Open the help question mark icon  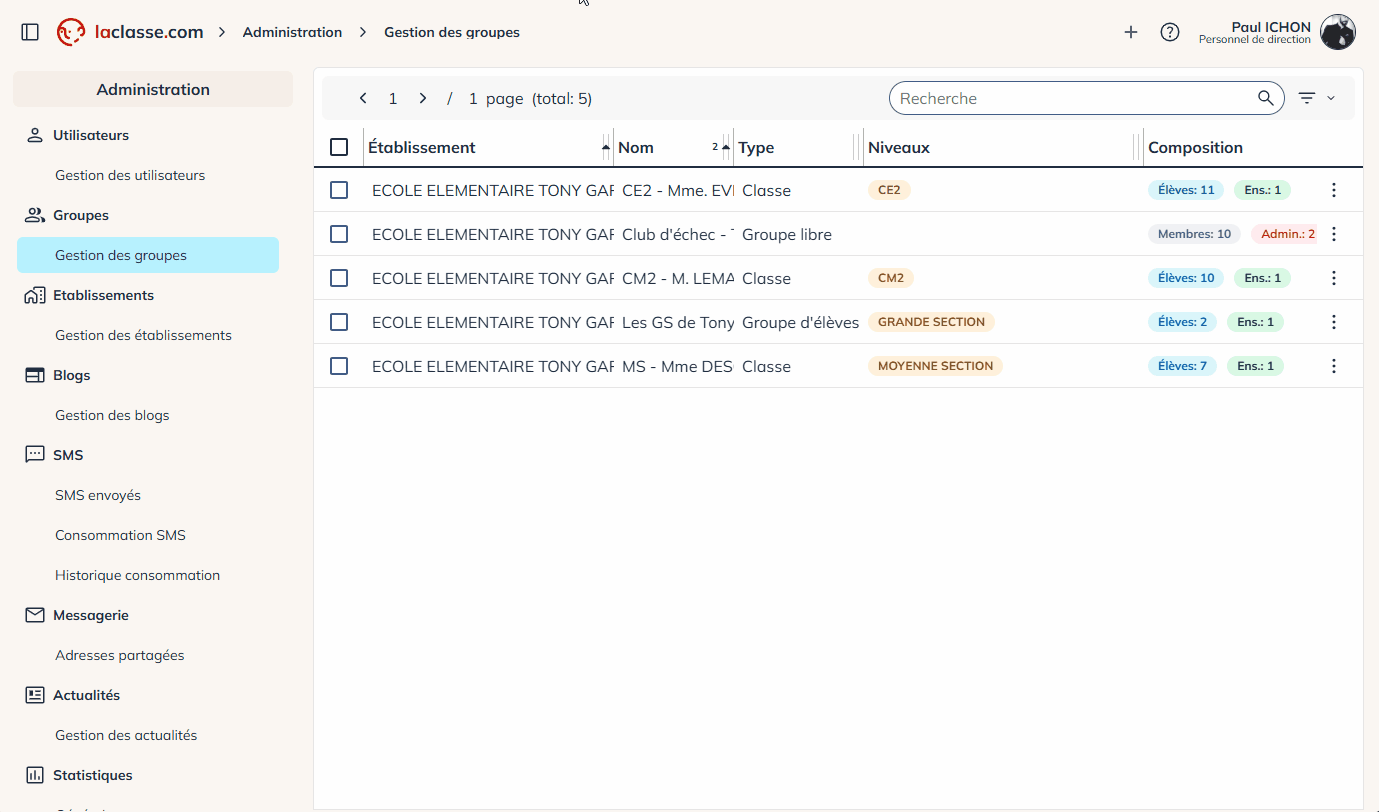(1169, 32)
